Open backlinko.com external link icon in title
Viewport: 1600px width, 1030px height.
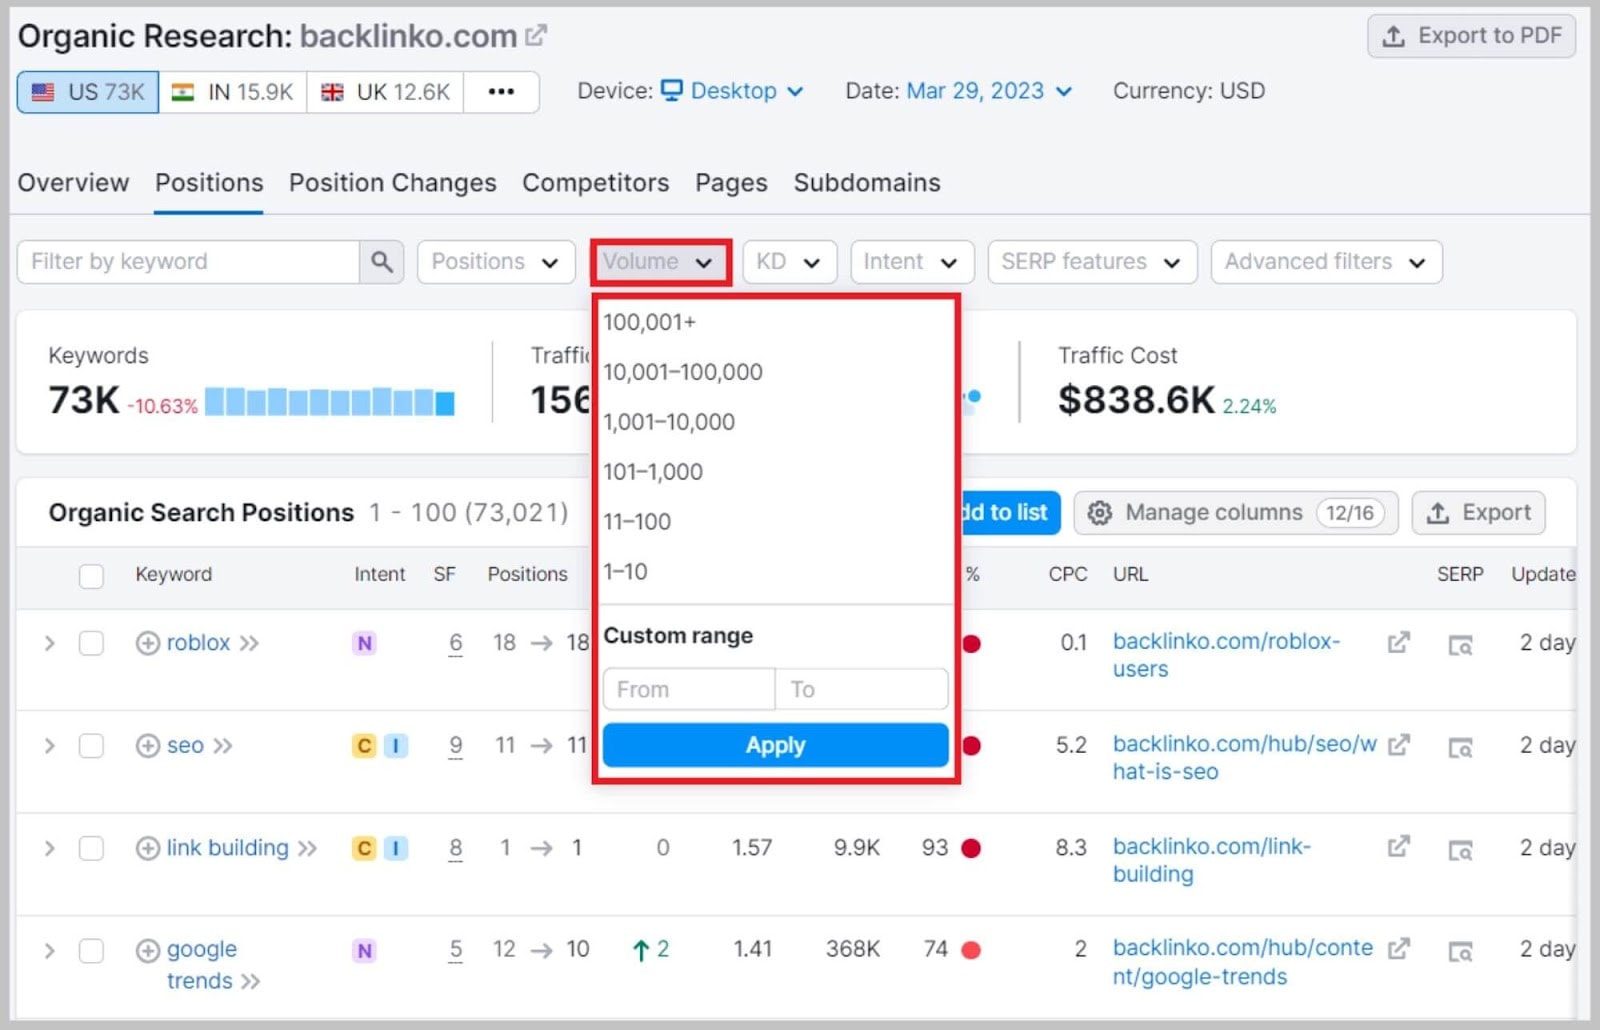click(536, 36)
